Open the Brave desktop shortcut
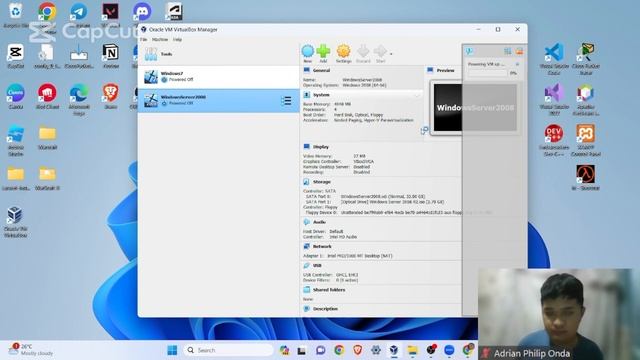The width and height of the screenshot is (640, 360). [x=110, y=97]
